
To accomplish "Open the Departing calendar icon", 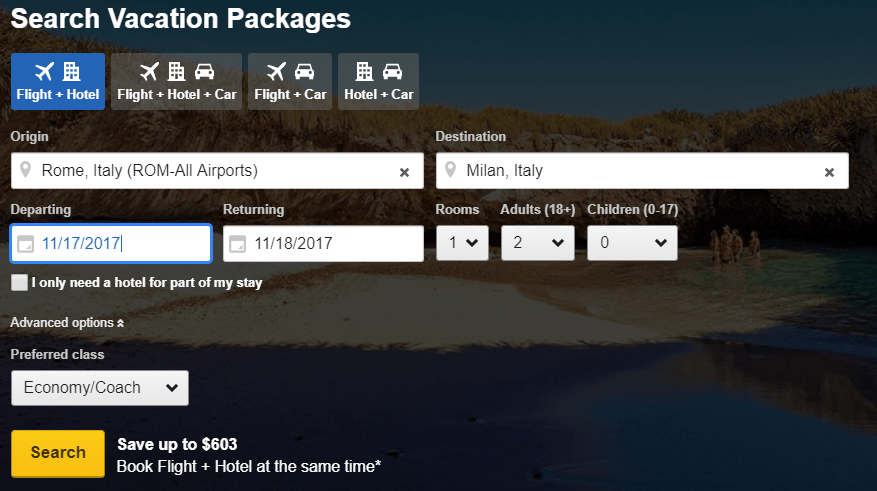I will coord(25,244).
